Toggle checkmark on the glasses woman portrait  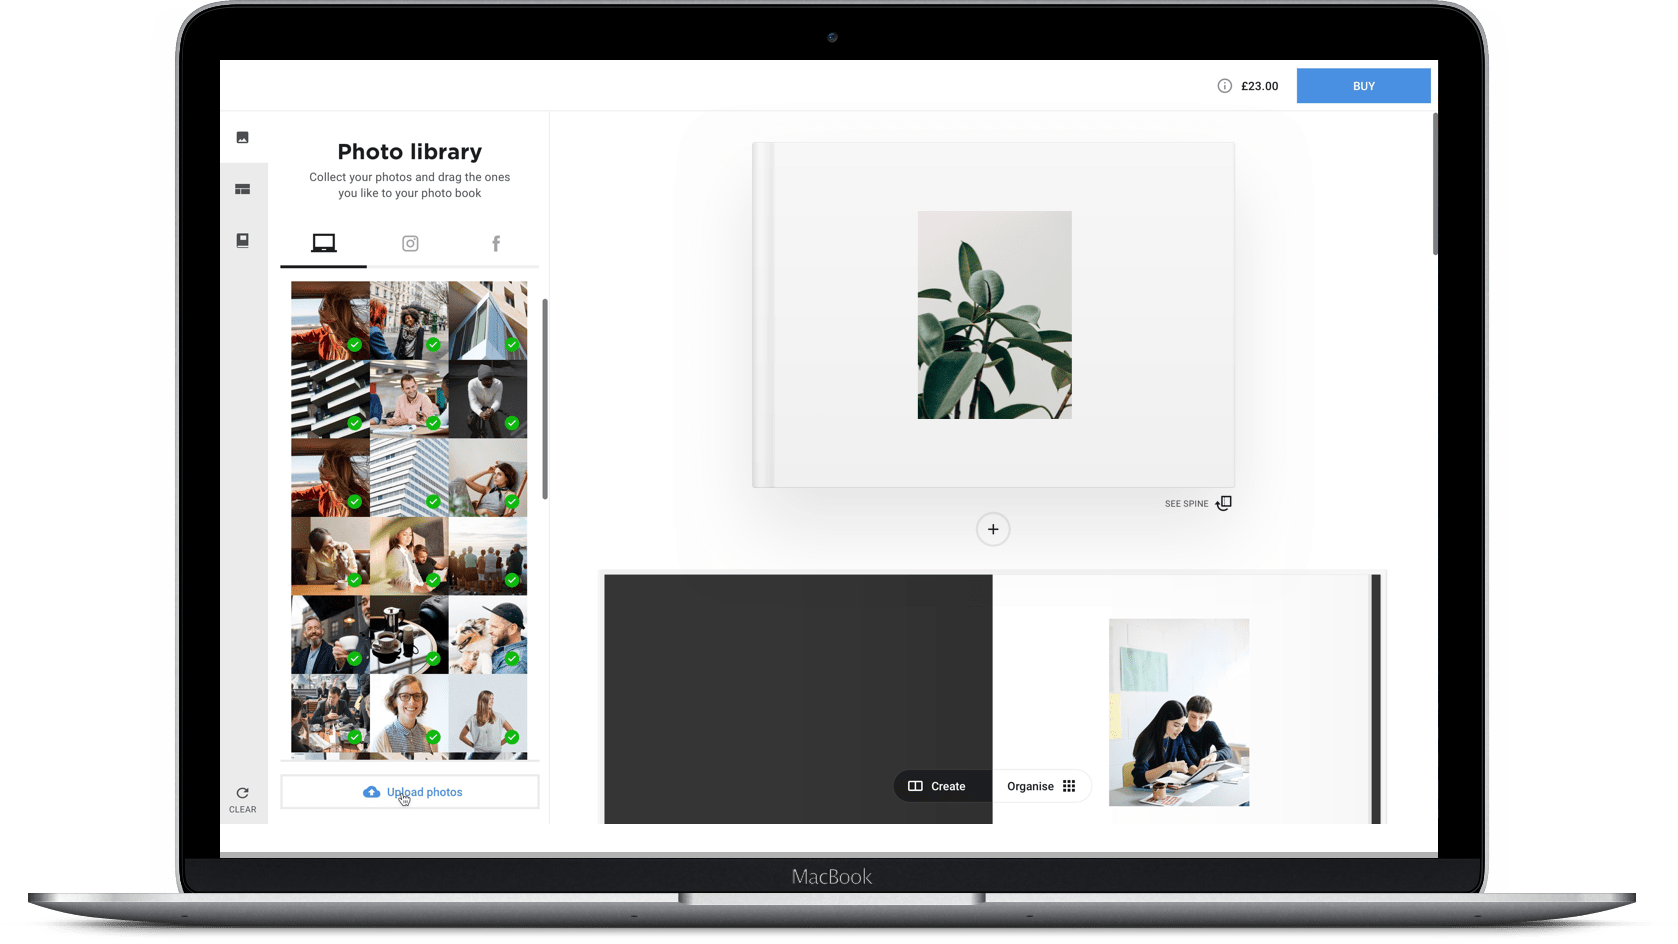click(433, 737)
